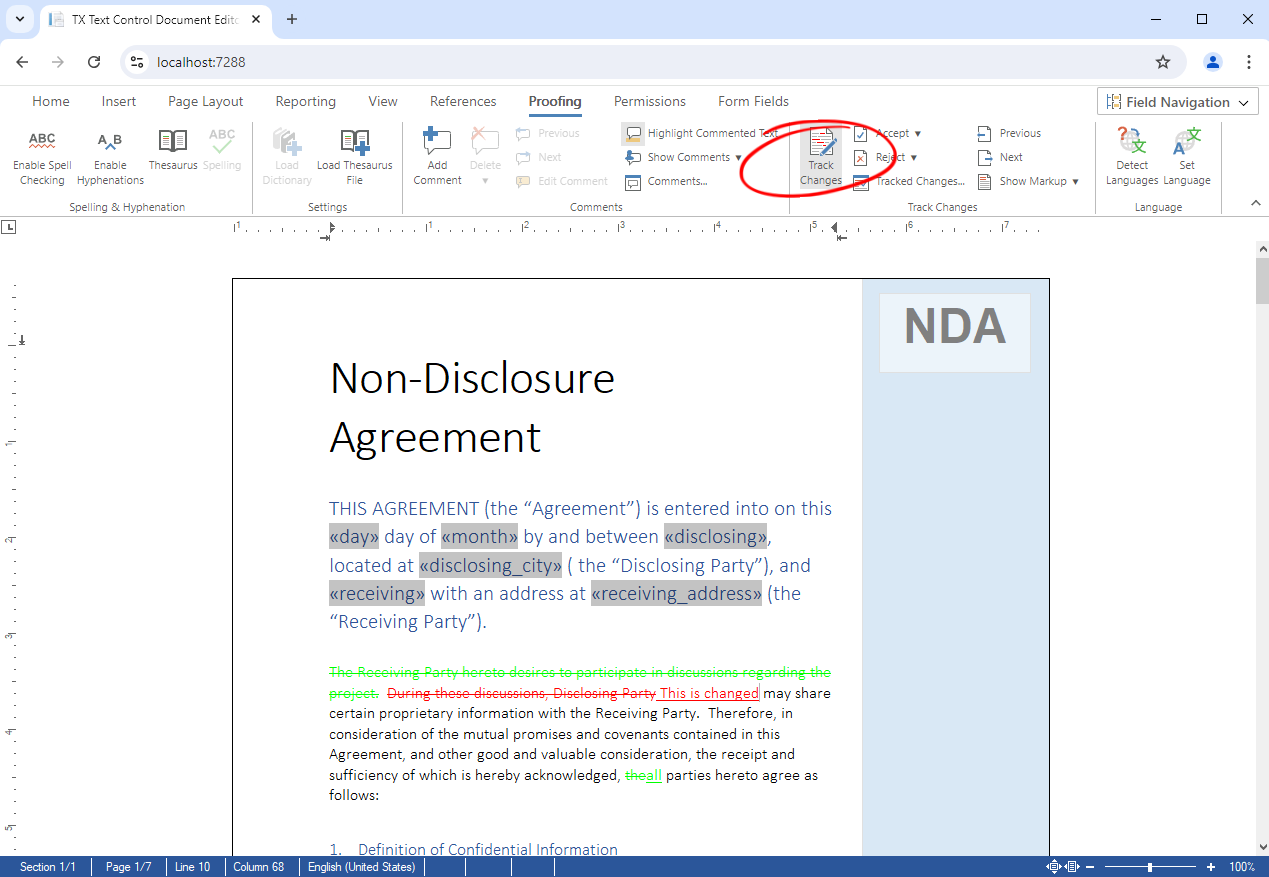
Task: Click the browser address bar
Action: tap(654, 62)
